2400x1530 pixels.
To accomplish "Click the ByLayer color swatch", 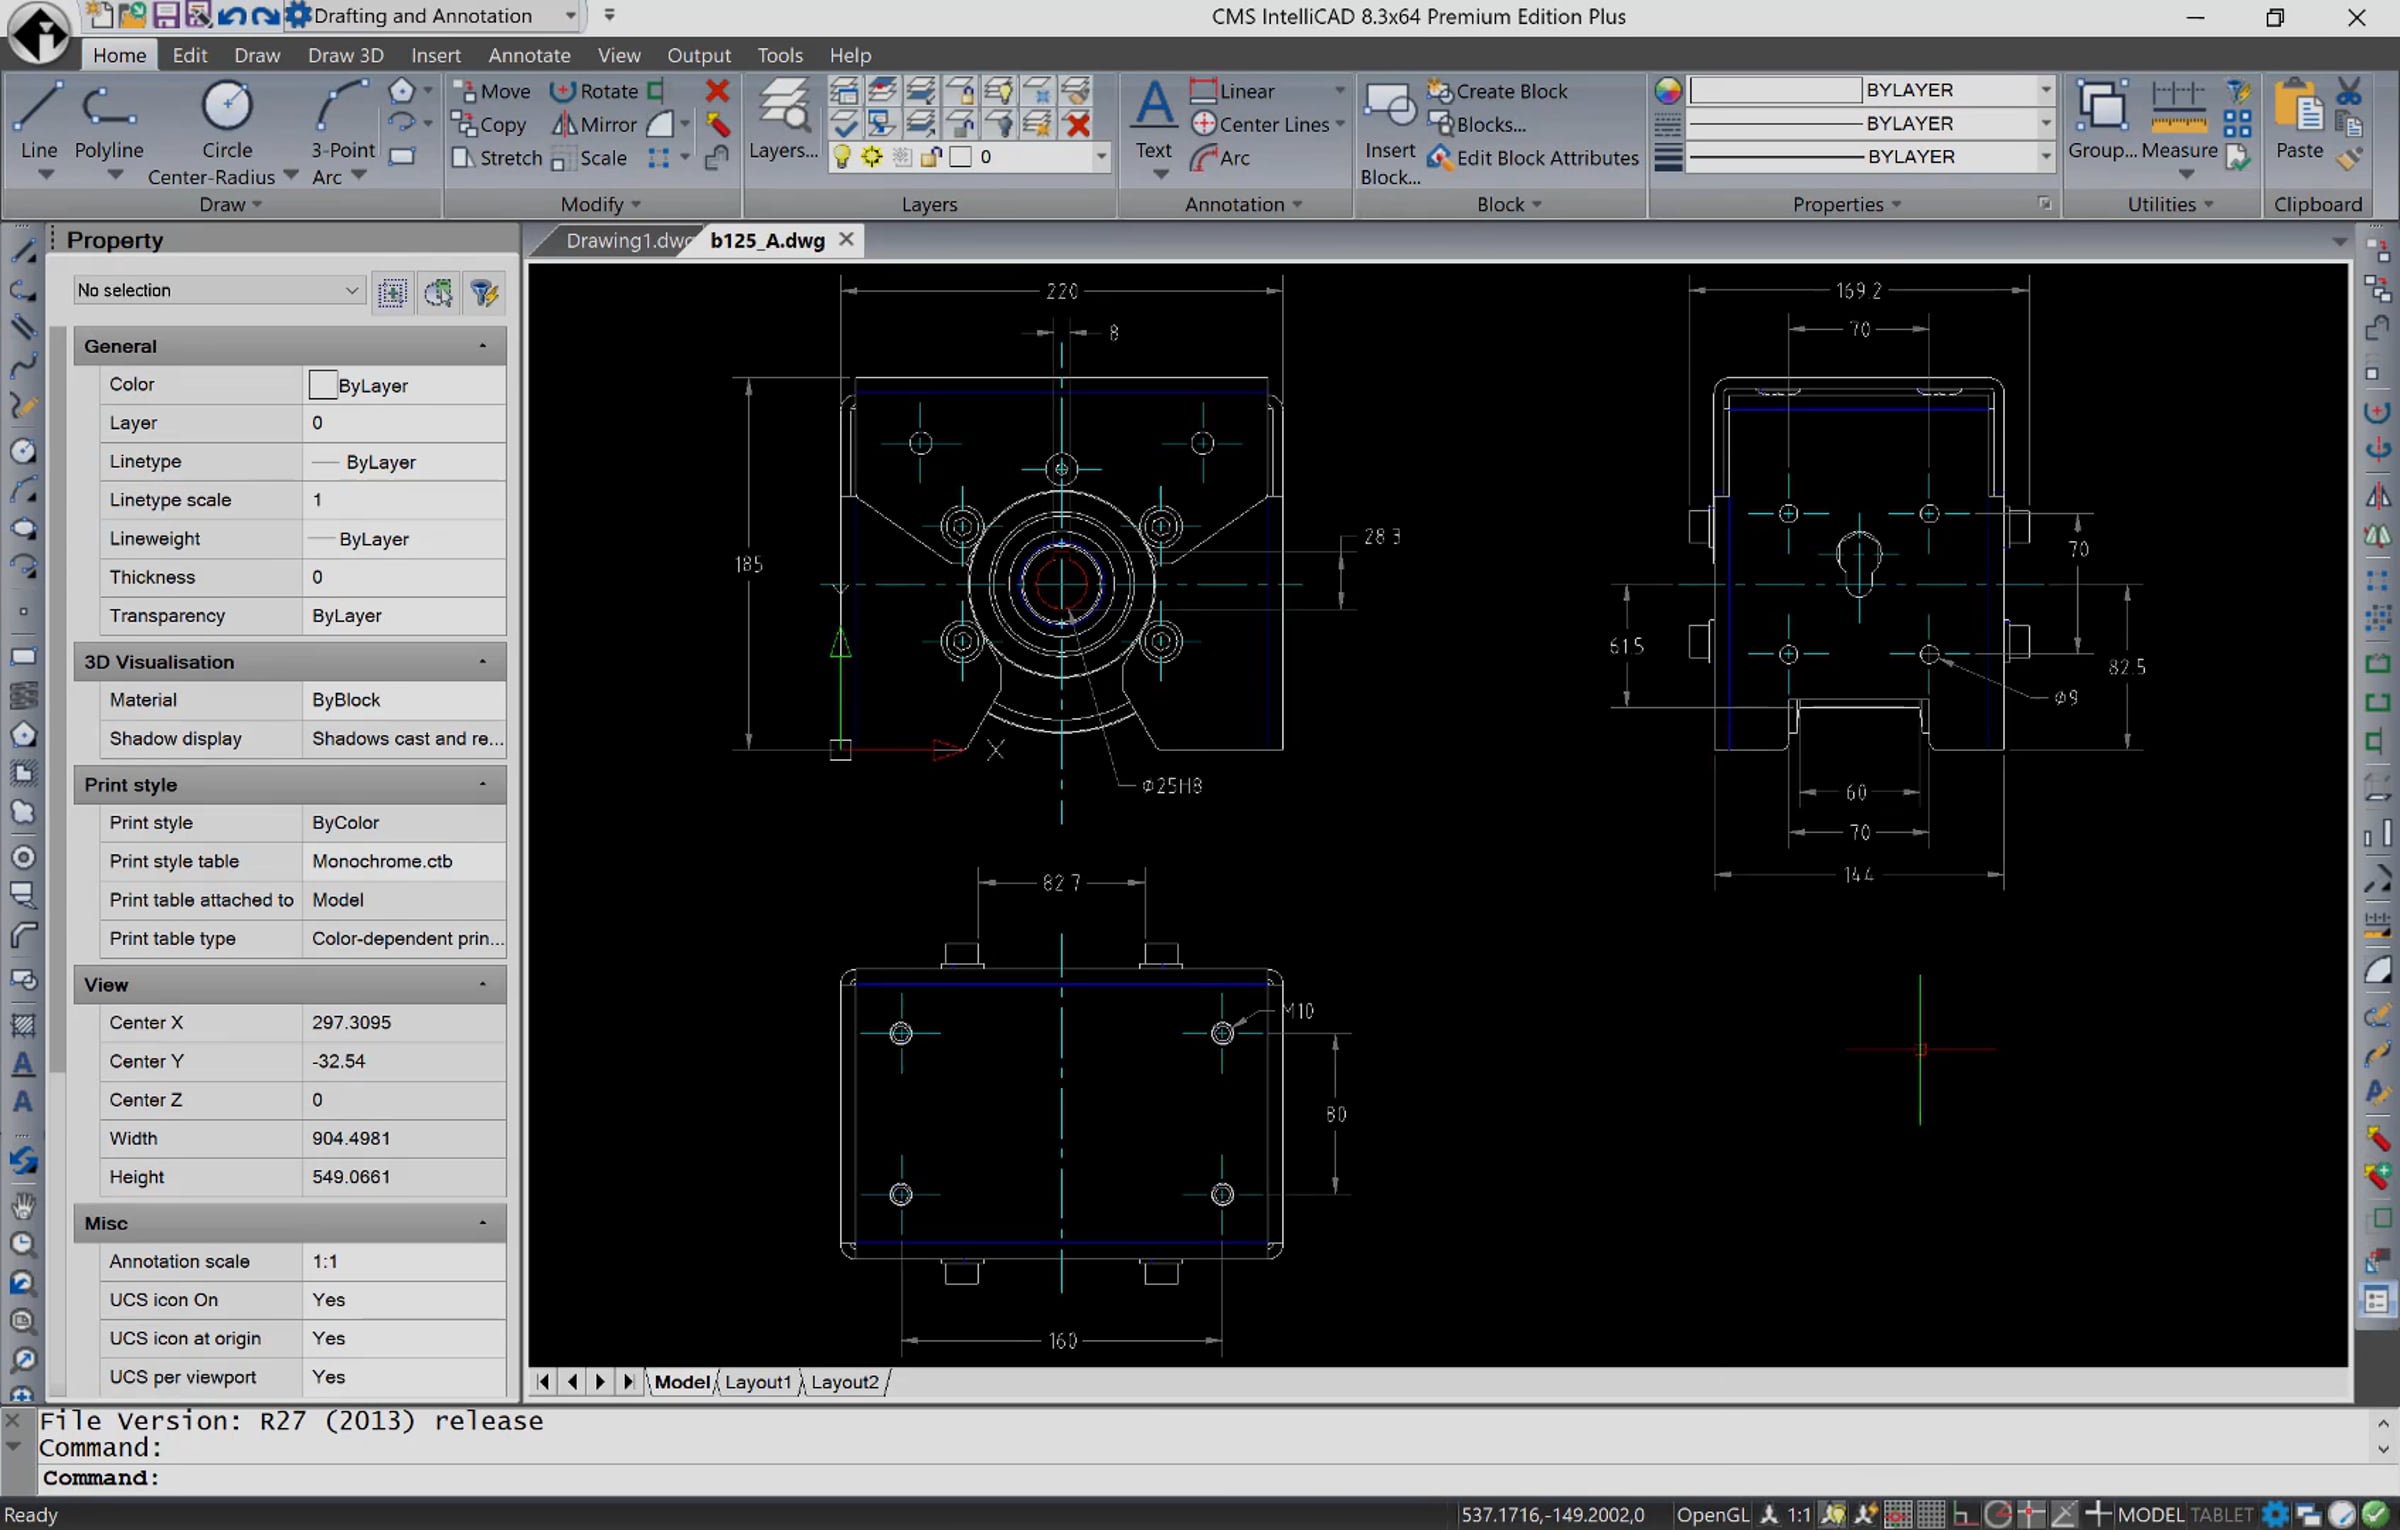I will point(322,385).
